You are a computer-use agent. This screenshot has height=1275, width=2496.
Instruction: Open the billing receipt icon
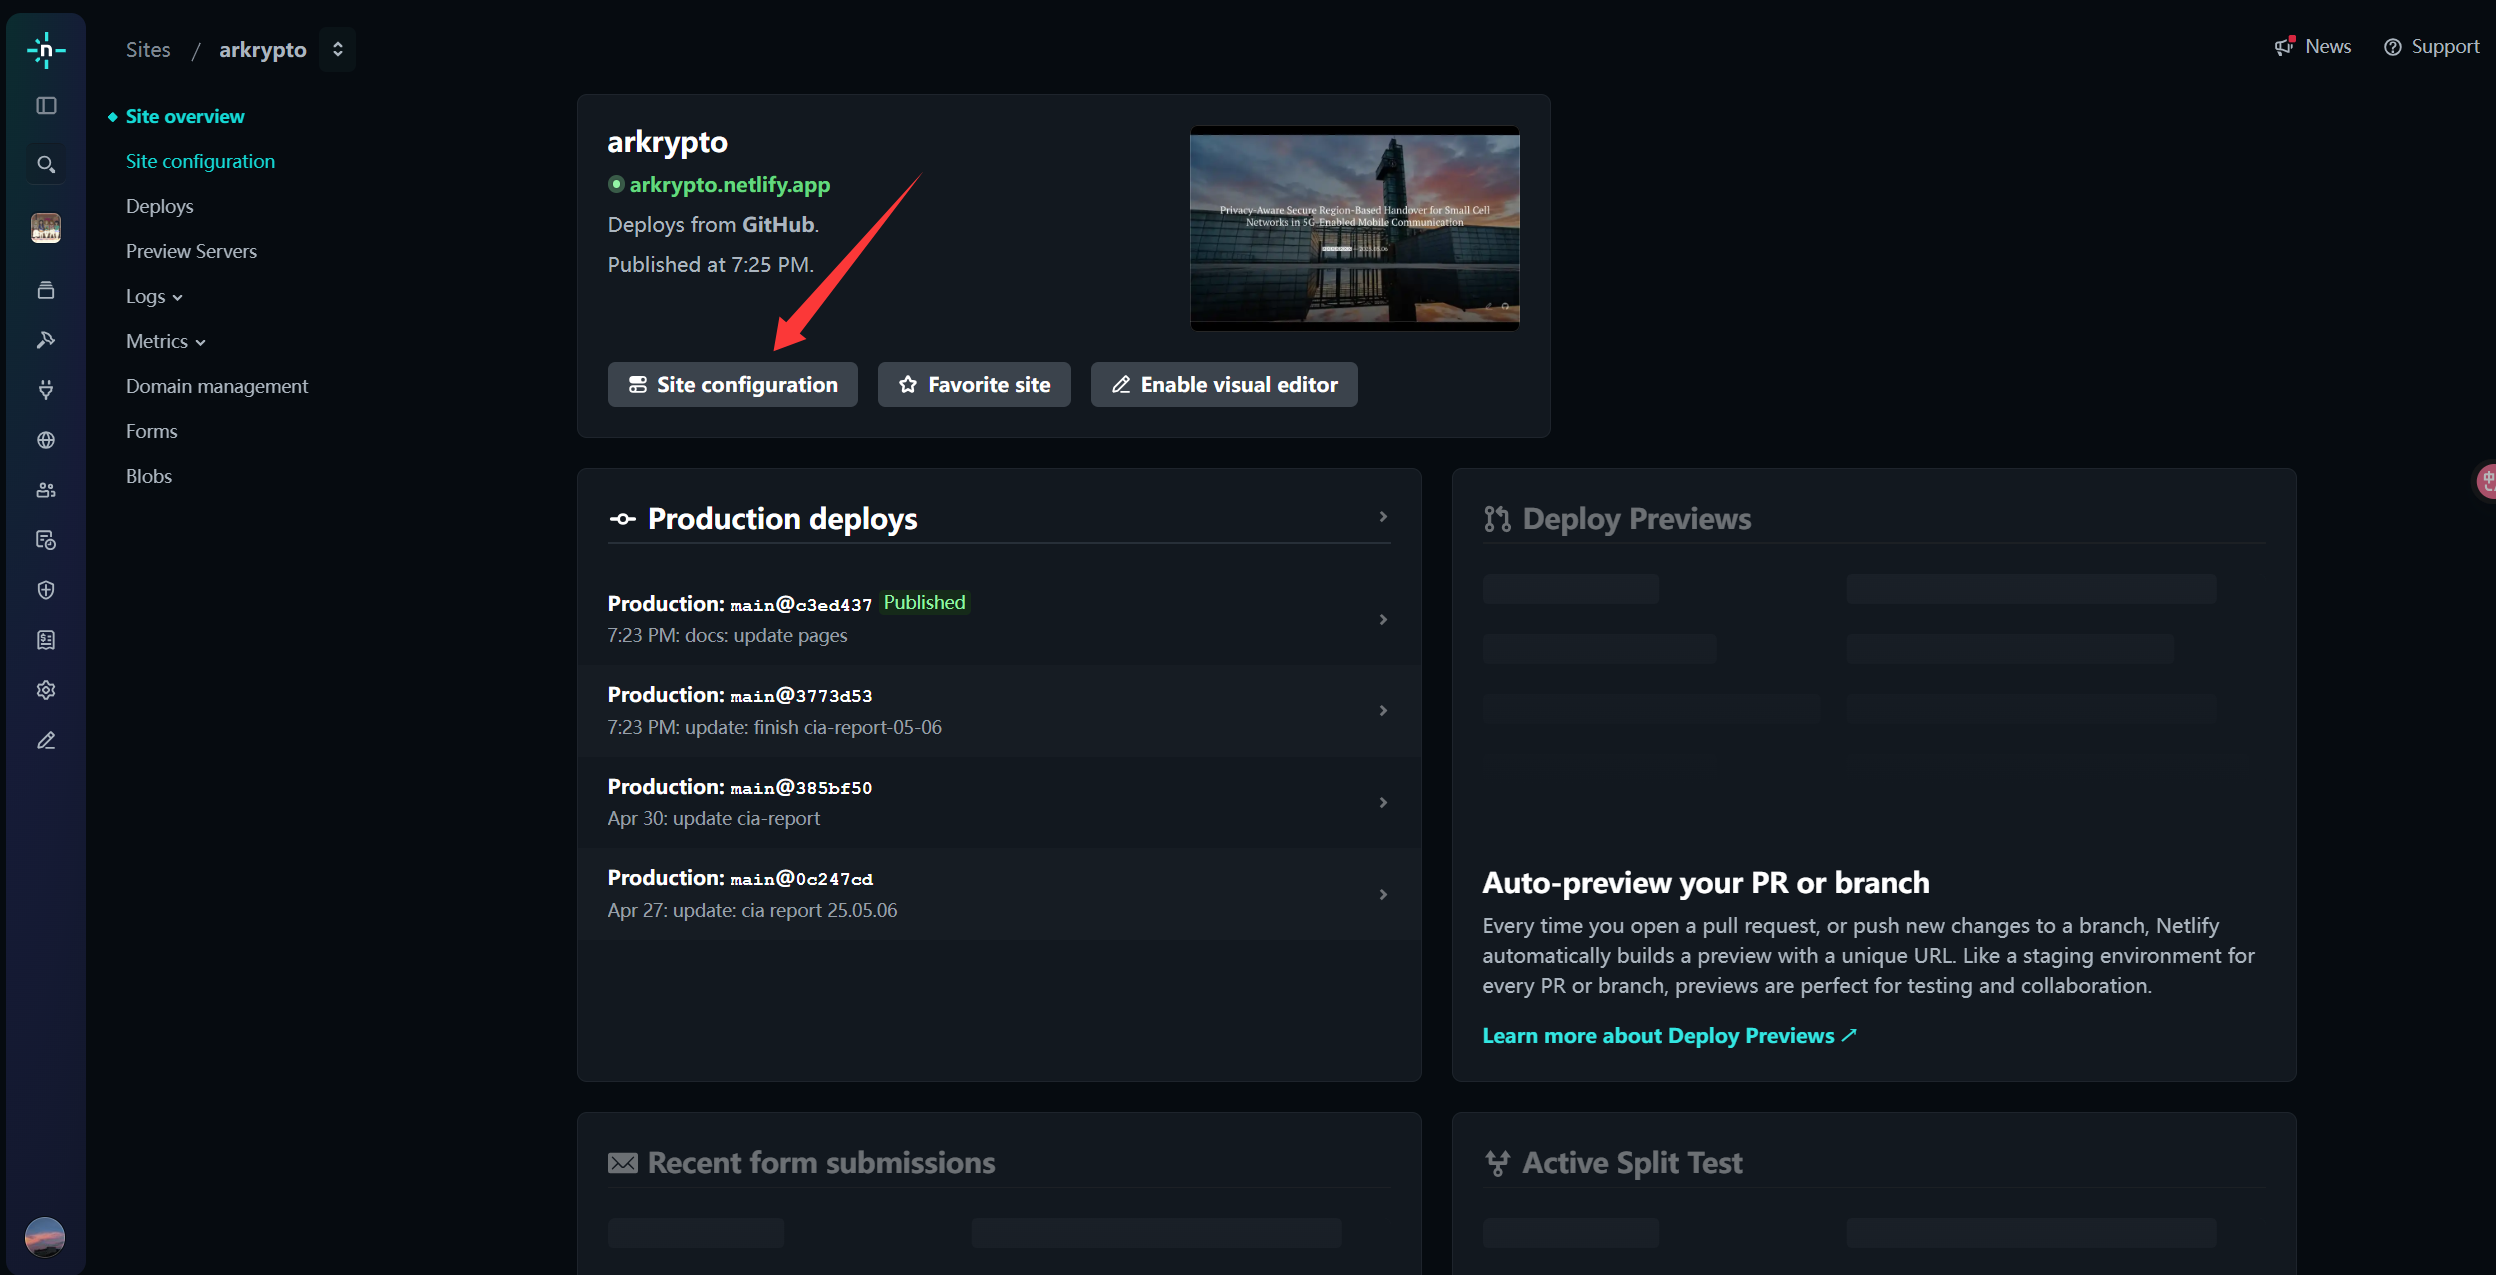click(46, 640)
